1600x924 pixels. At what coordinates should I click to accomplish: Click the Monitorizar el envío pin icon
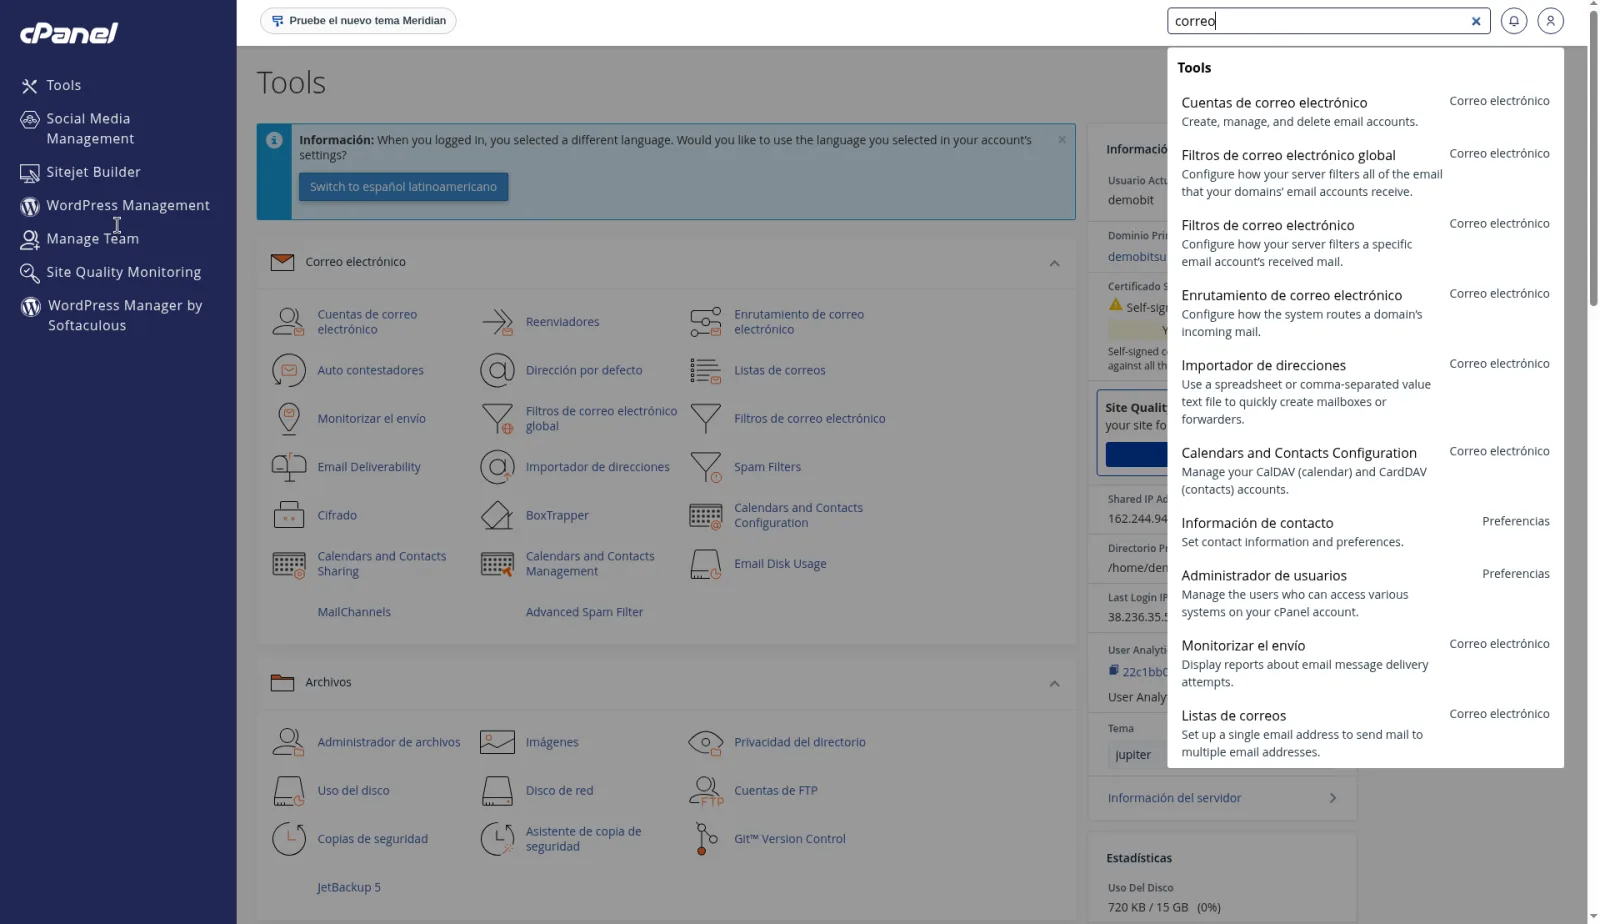click(x=288, y=418)
